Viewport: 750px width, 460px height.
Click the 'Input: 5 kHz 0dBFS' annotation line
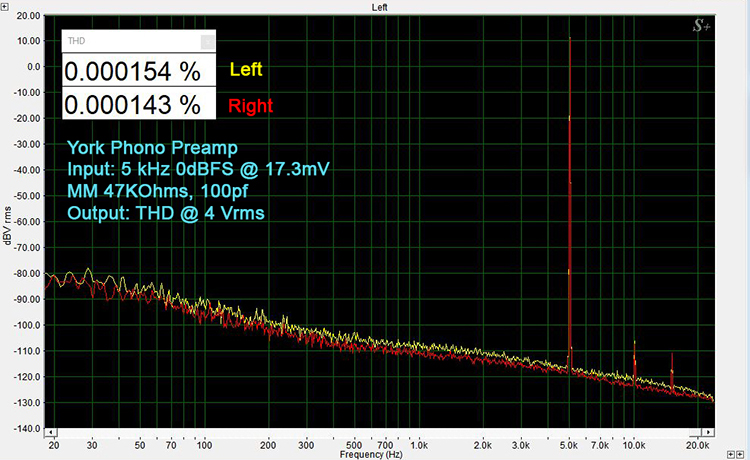[198, 168]
